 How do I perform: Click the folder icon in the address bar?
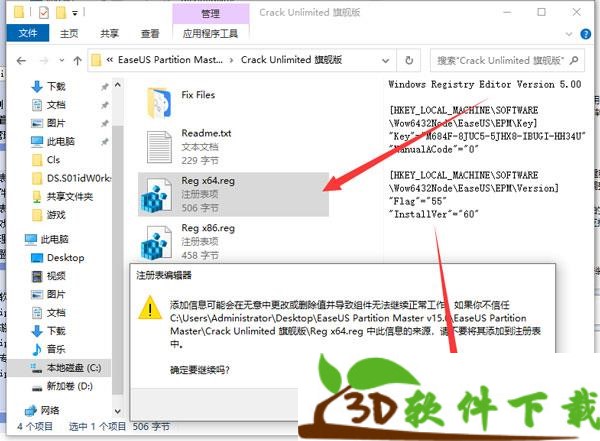[96, 60]
